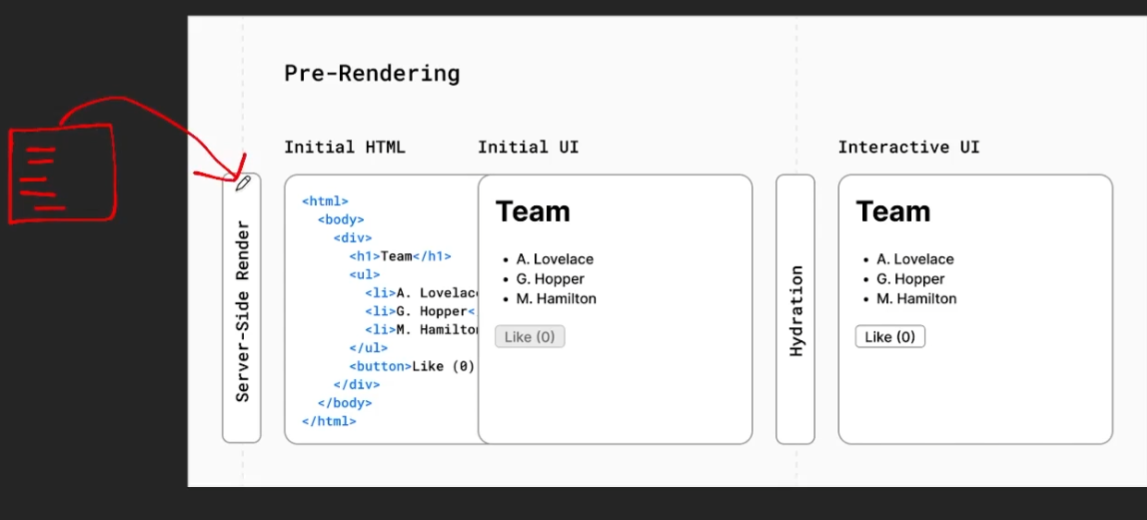Click the <button>Like (0) code line

(412, 366)
